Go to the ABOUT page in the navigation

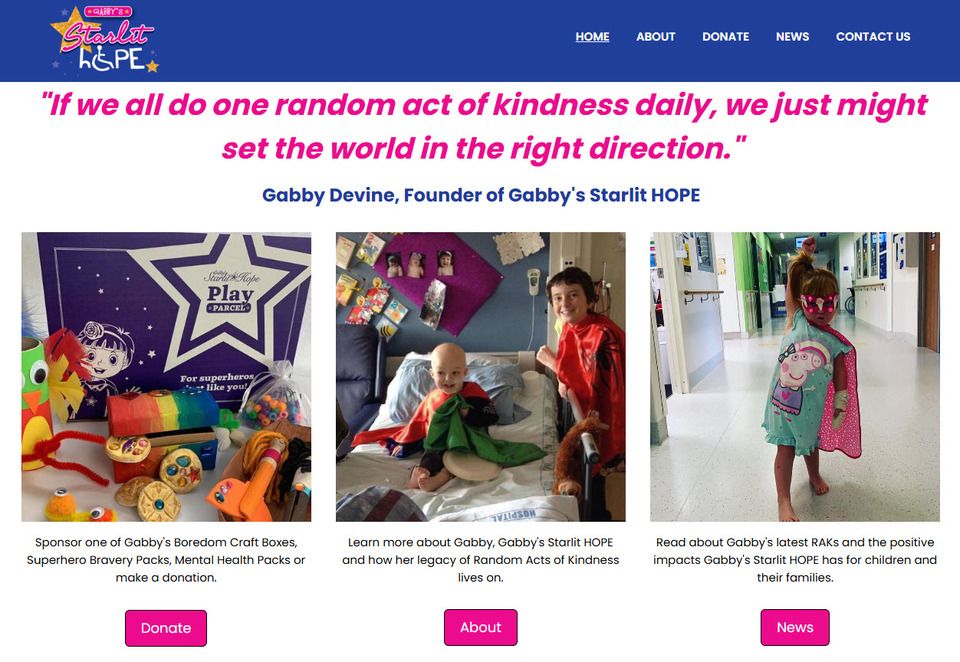[x=655, y=37]
